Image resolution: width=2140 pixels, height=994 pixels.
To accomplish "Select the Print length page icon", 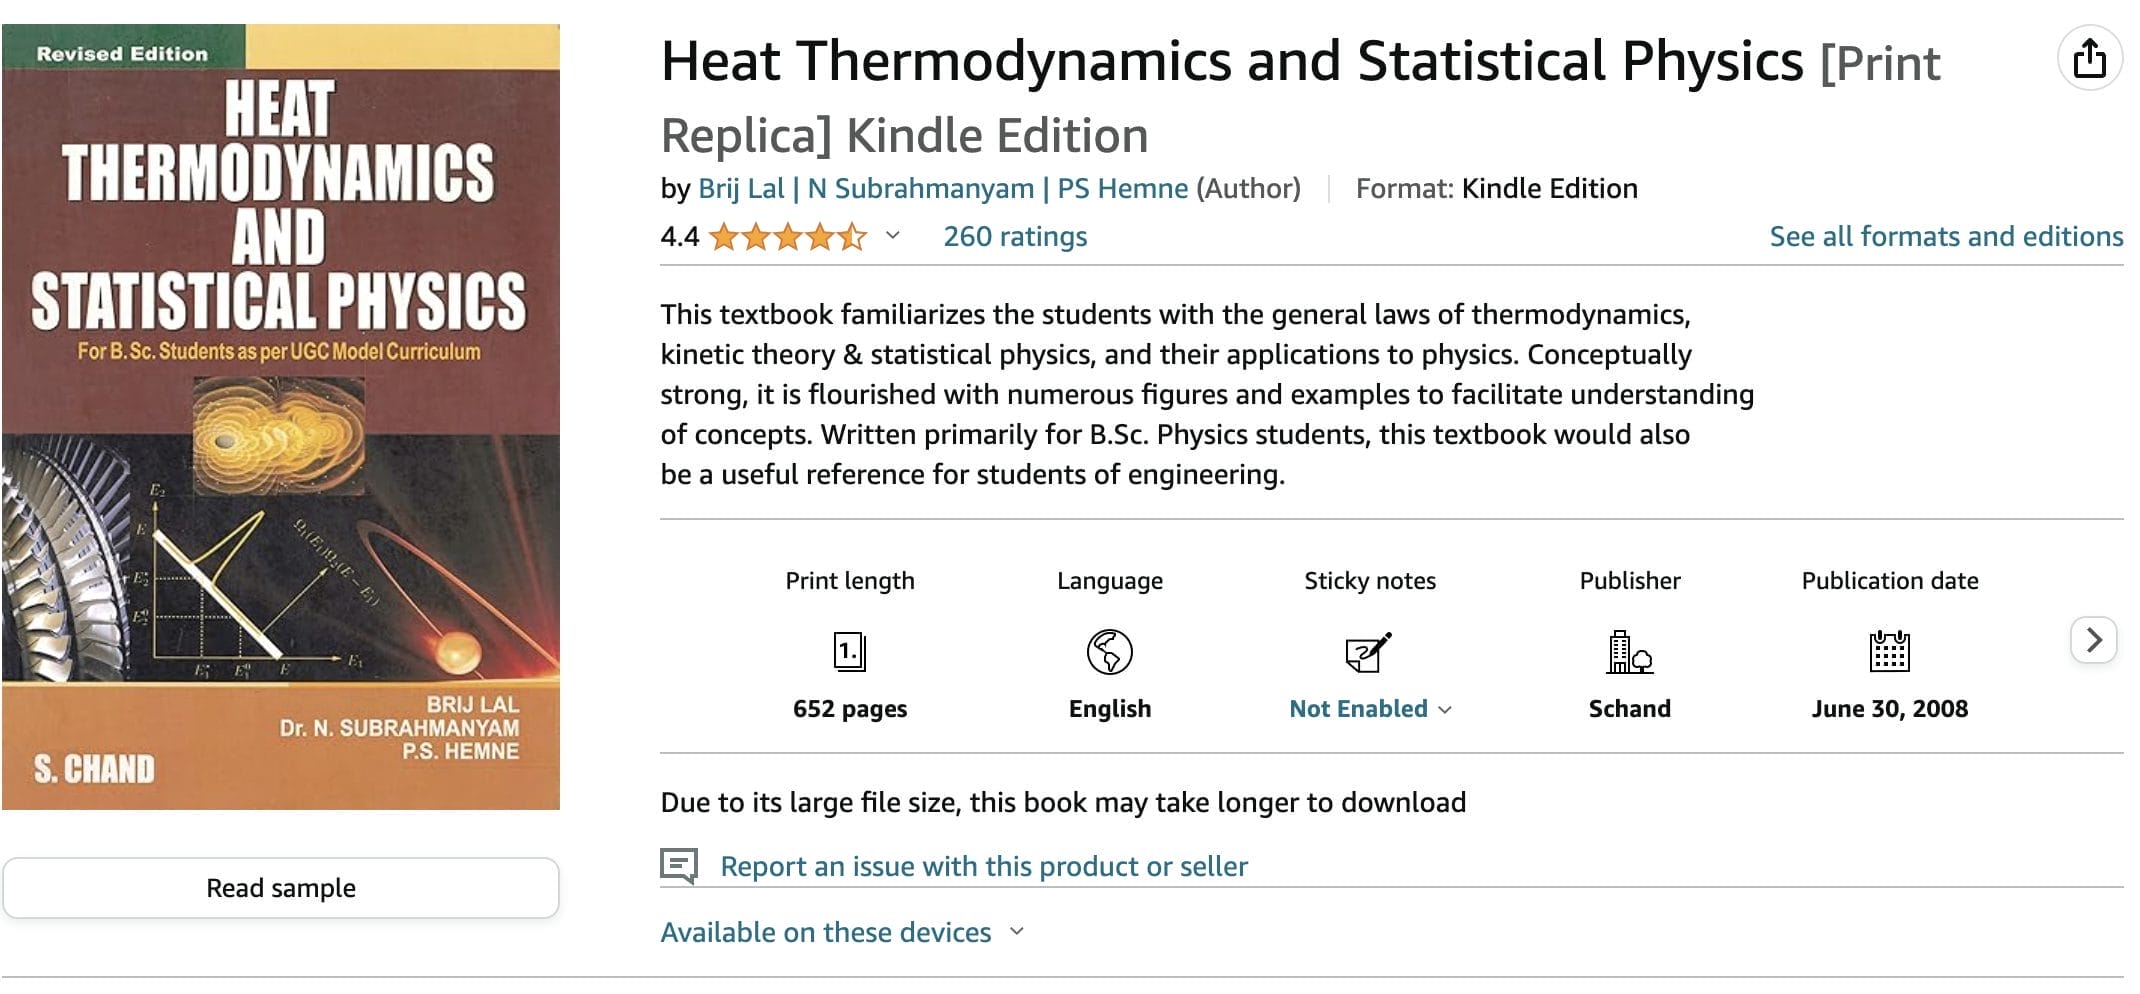I will (x=849, y=654).
